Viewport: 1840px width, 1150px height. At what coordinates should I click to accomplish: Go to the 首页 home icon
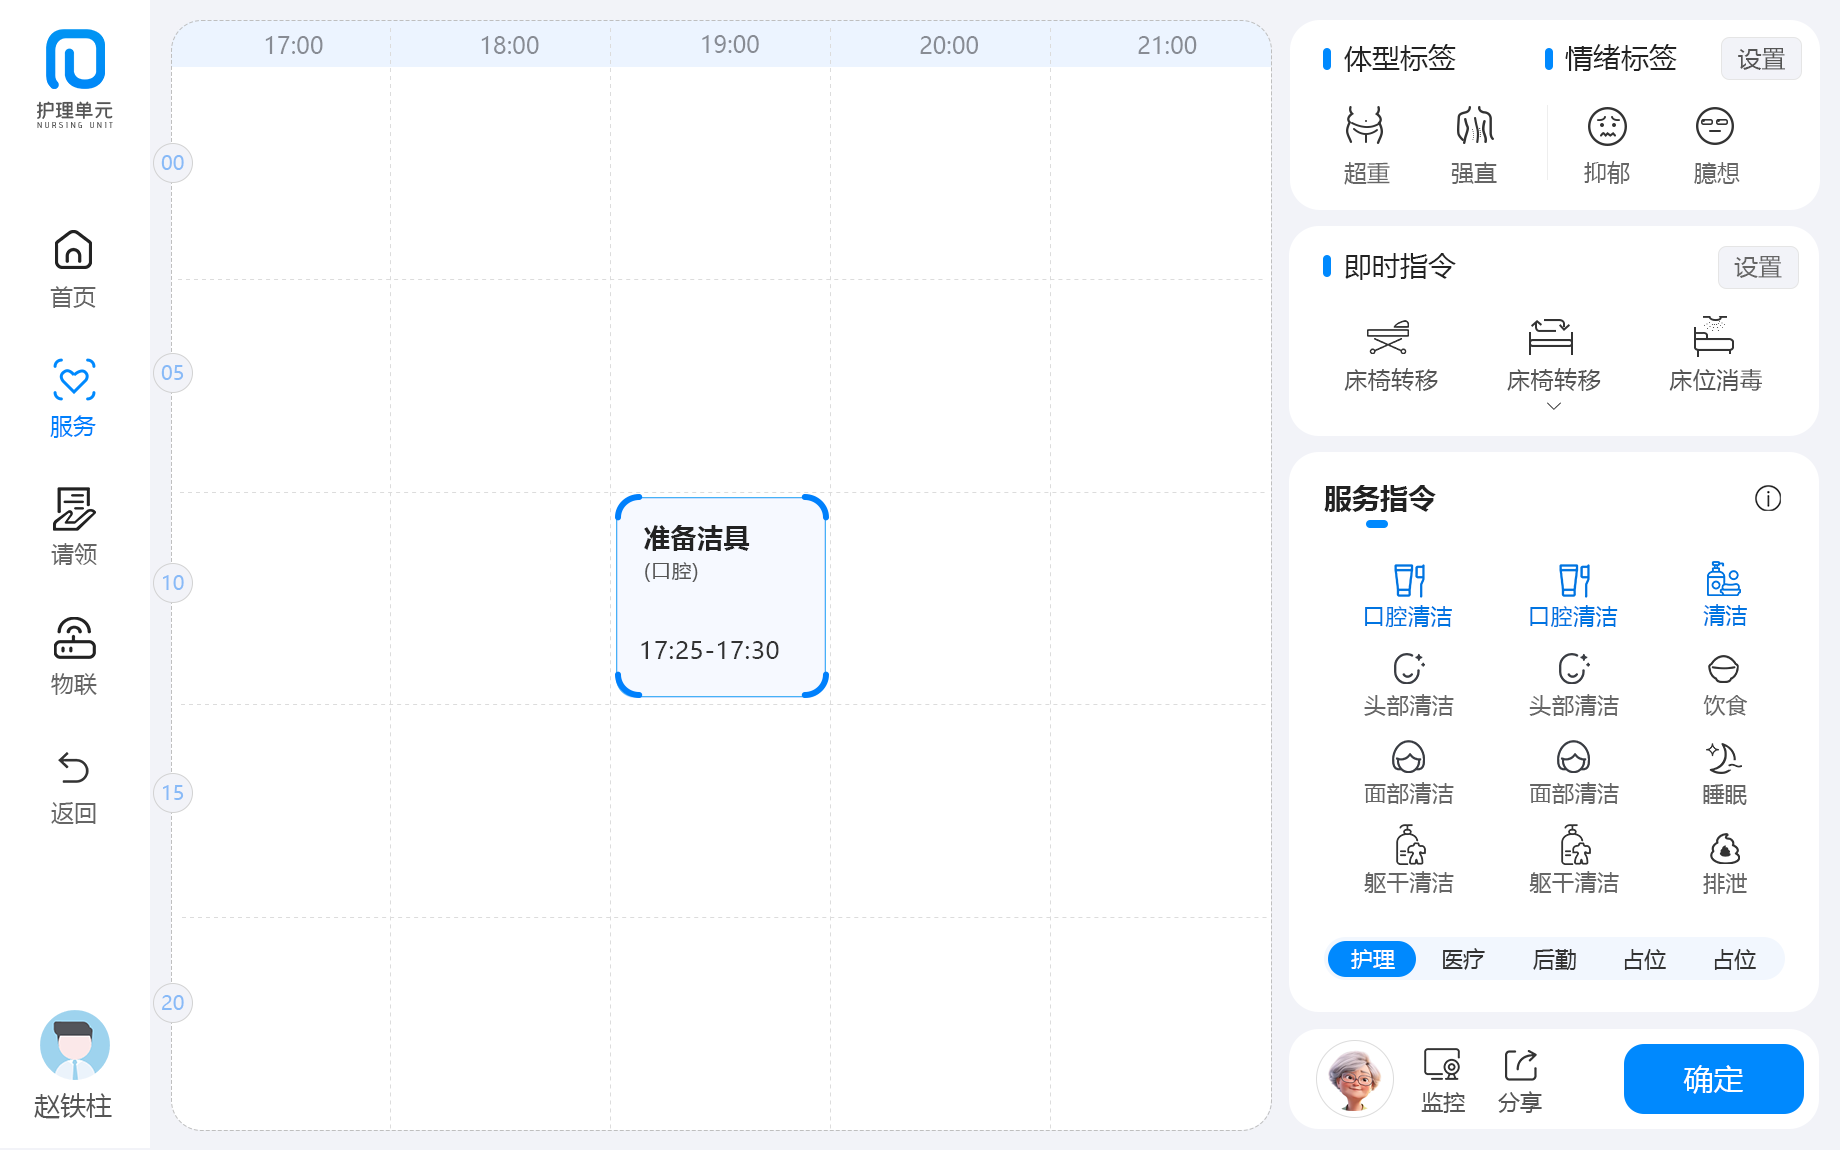(x=73, y=251)
